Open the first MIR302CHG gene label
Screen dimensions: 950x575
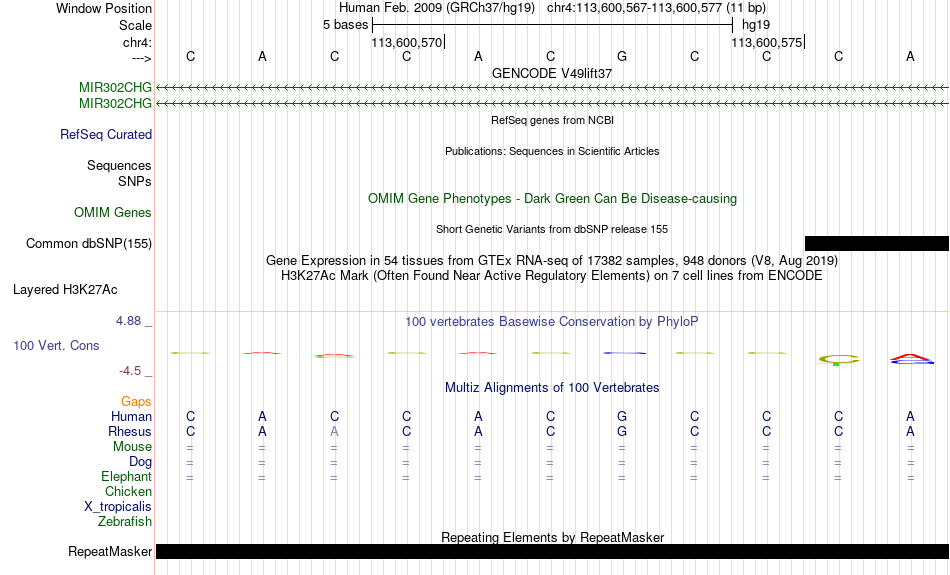click(x=115, y=87)
